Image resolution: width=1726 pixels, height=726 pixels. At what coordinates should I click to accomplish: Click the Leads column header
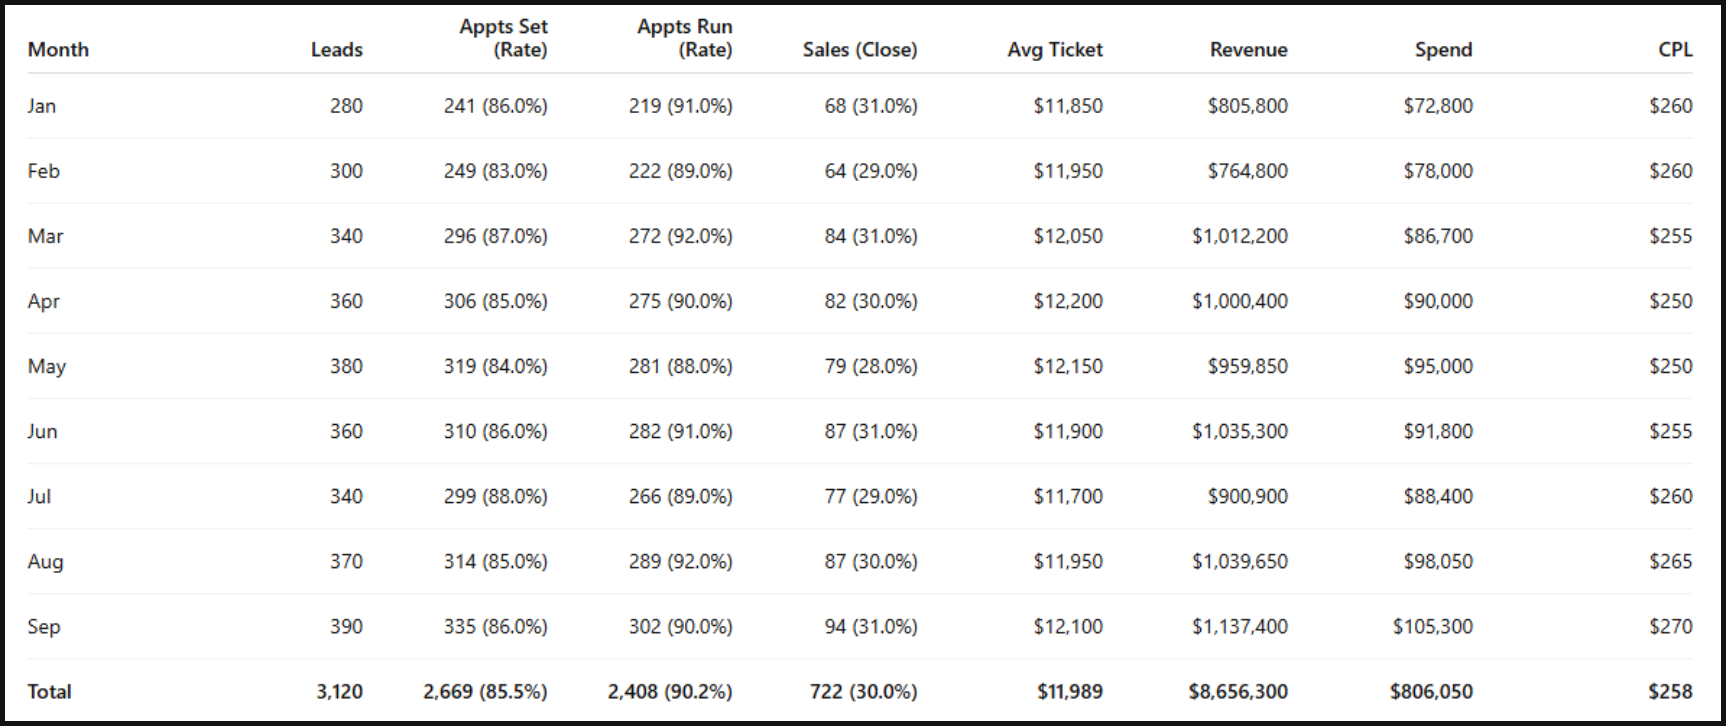(x=336, y=49)
